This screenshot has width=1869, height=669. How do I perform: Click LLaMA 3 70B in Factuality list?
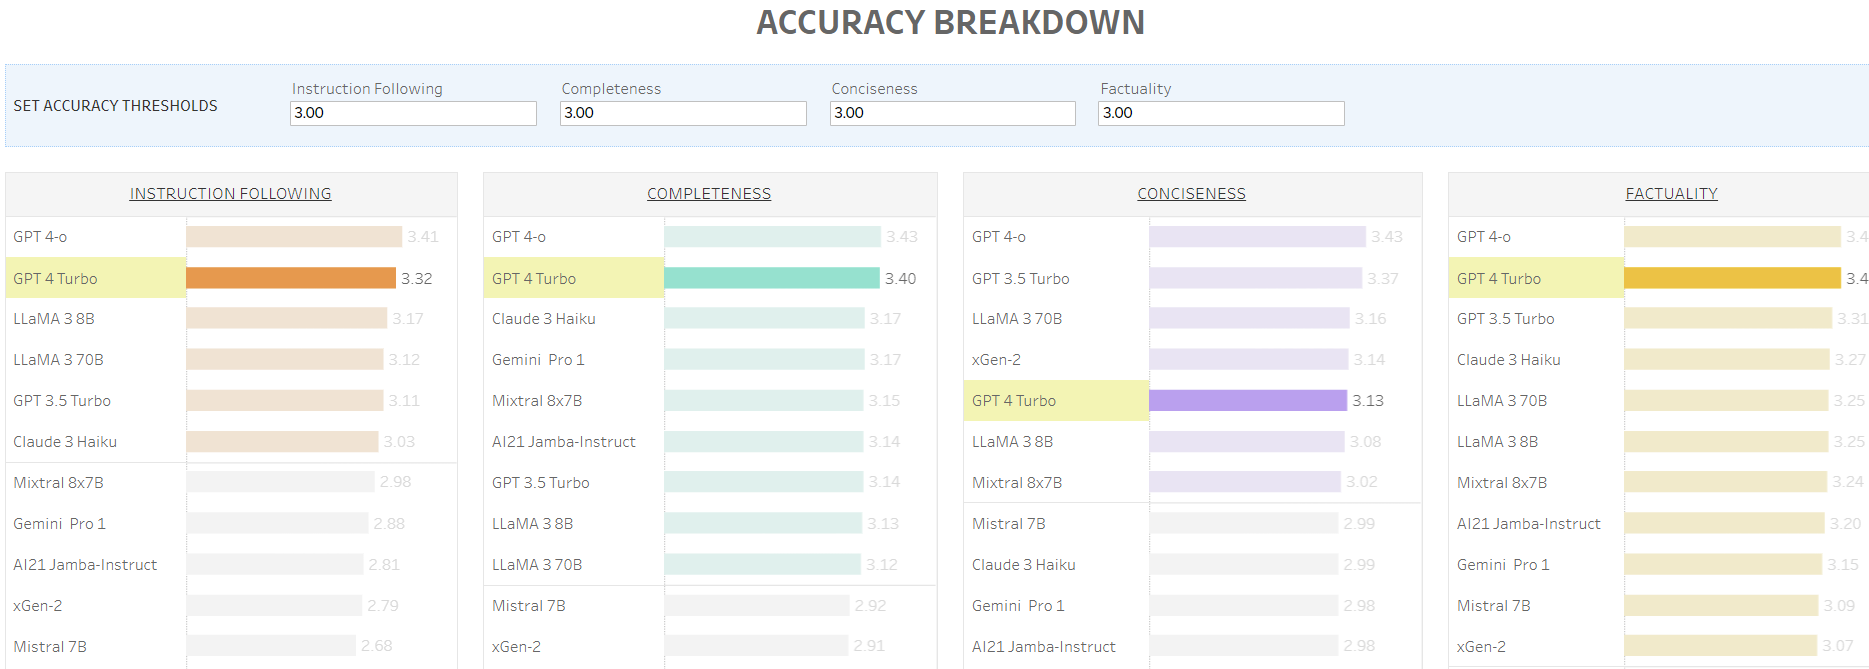pyautogui.click(x=1502, y=401)
